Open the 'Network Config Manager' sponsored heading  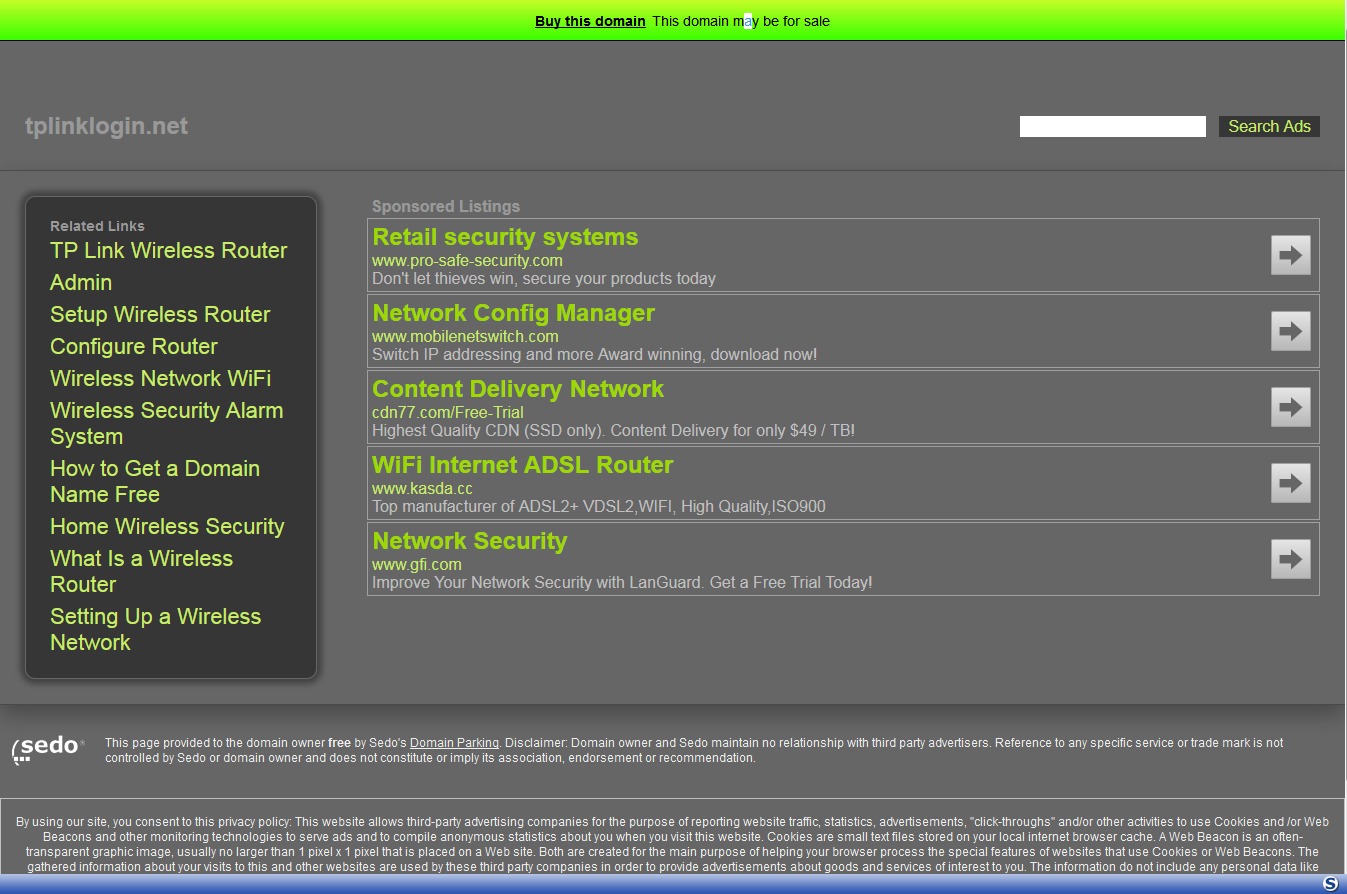[514, 313]
